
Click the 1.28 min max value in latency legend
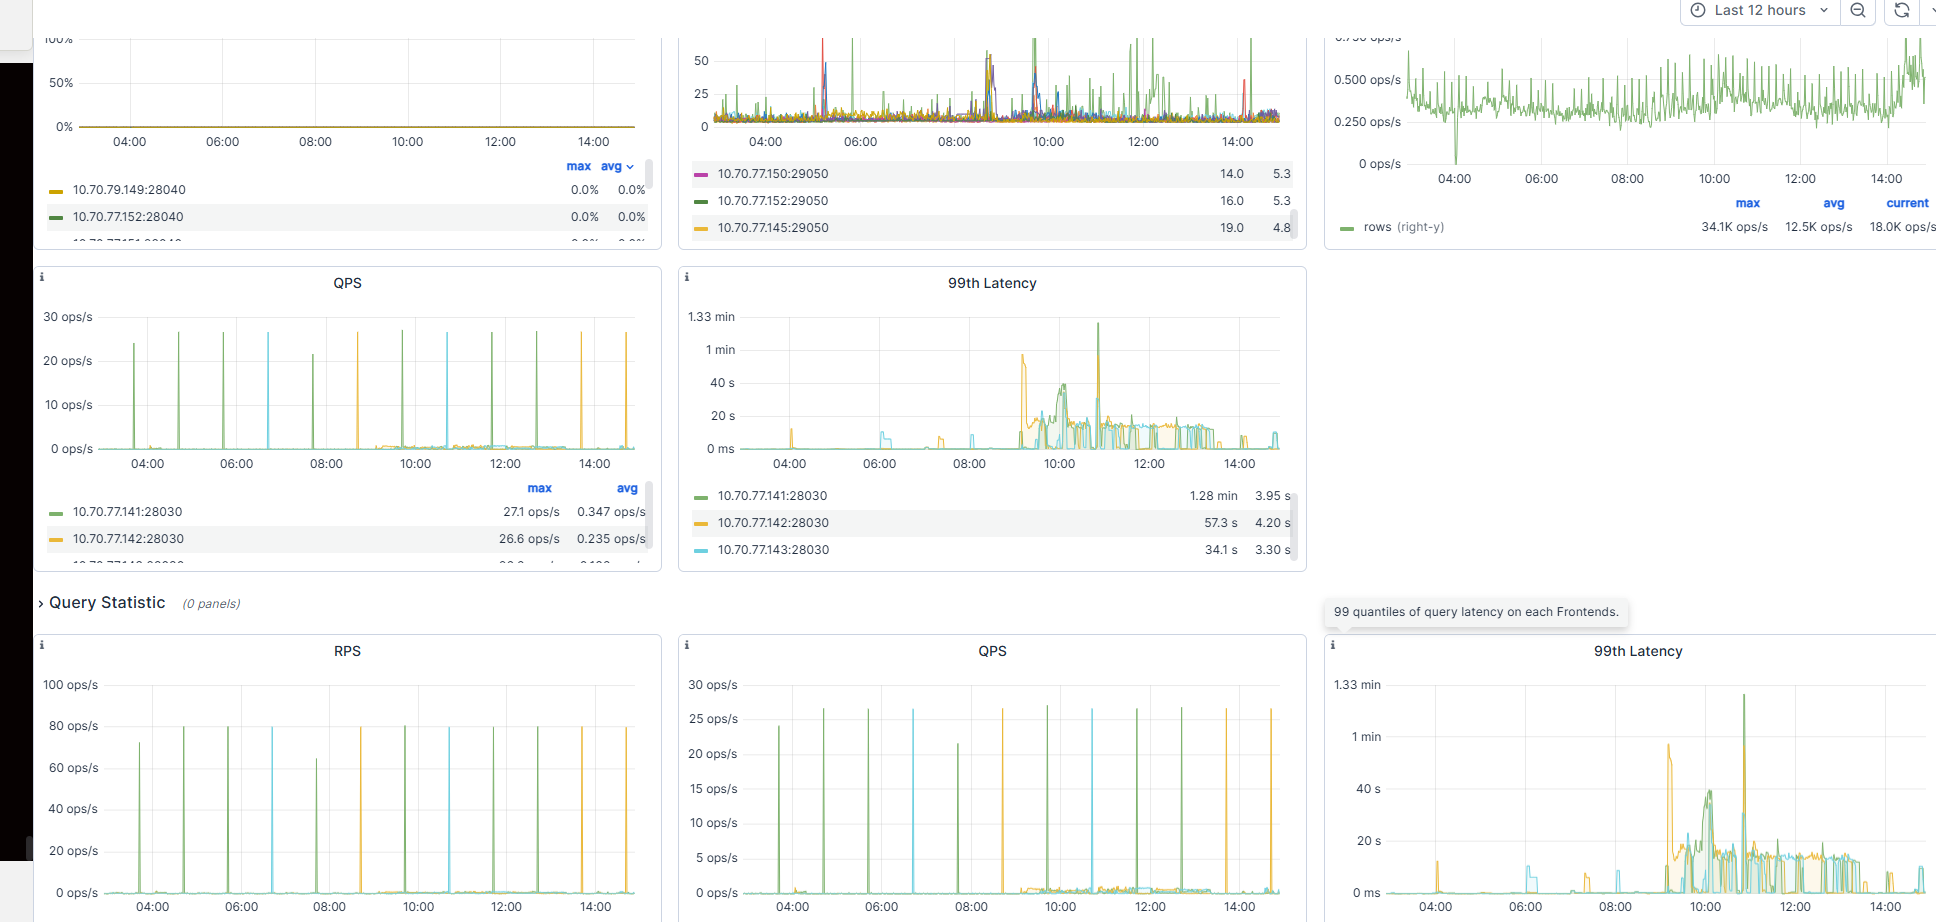(x=1214, y=496)
